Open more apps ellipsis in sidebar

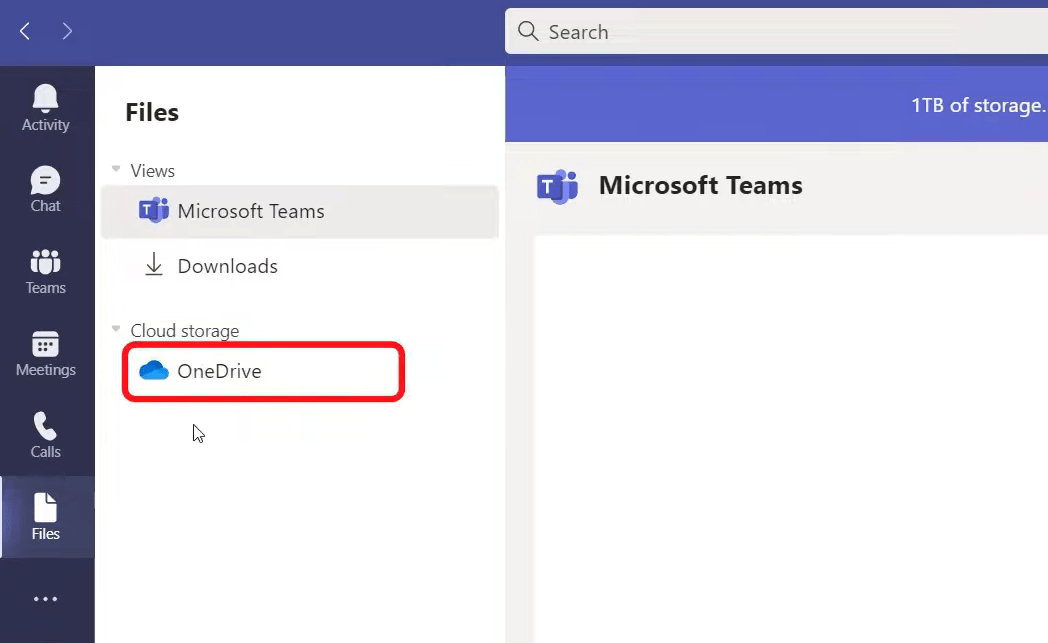45,599
